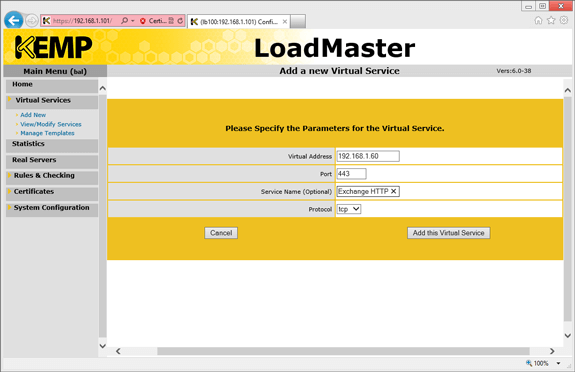Open View/Modify Services link
Screen dimensions: 575x372
click(51, 124)
